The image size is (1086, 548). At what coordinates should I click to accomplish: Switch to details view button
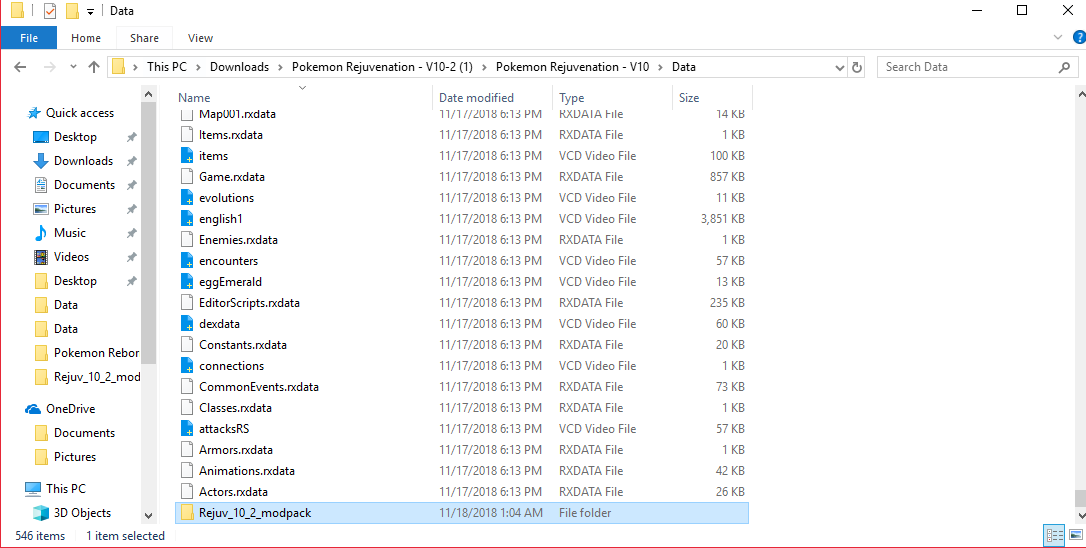pyautogui.click(x=1054, y=536)
